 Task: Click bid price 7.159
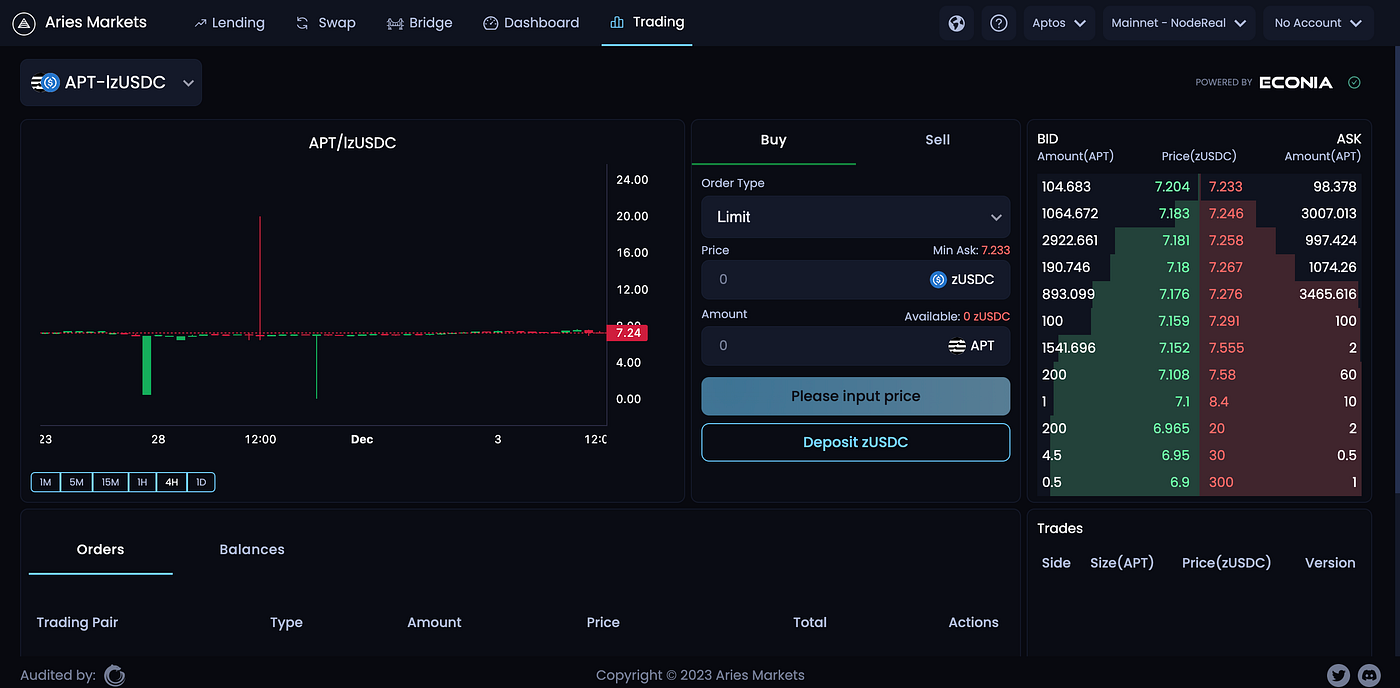(1174, 321)
